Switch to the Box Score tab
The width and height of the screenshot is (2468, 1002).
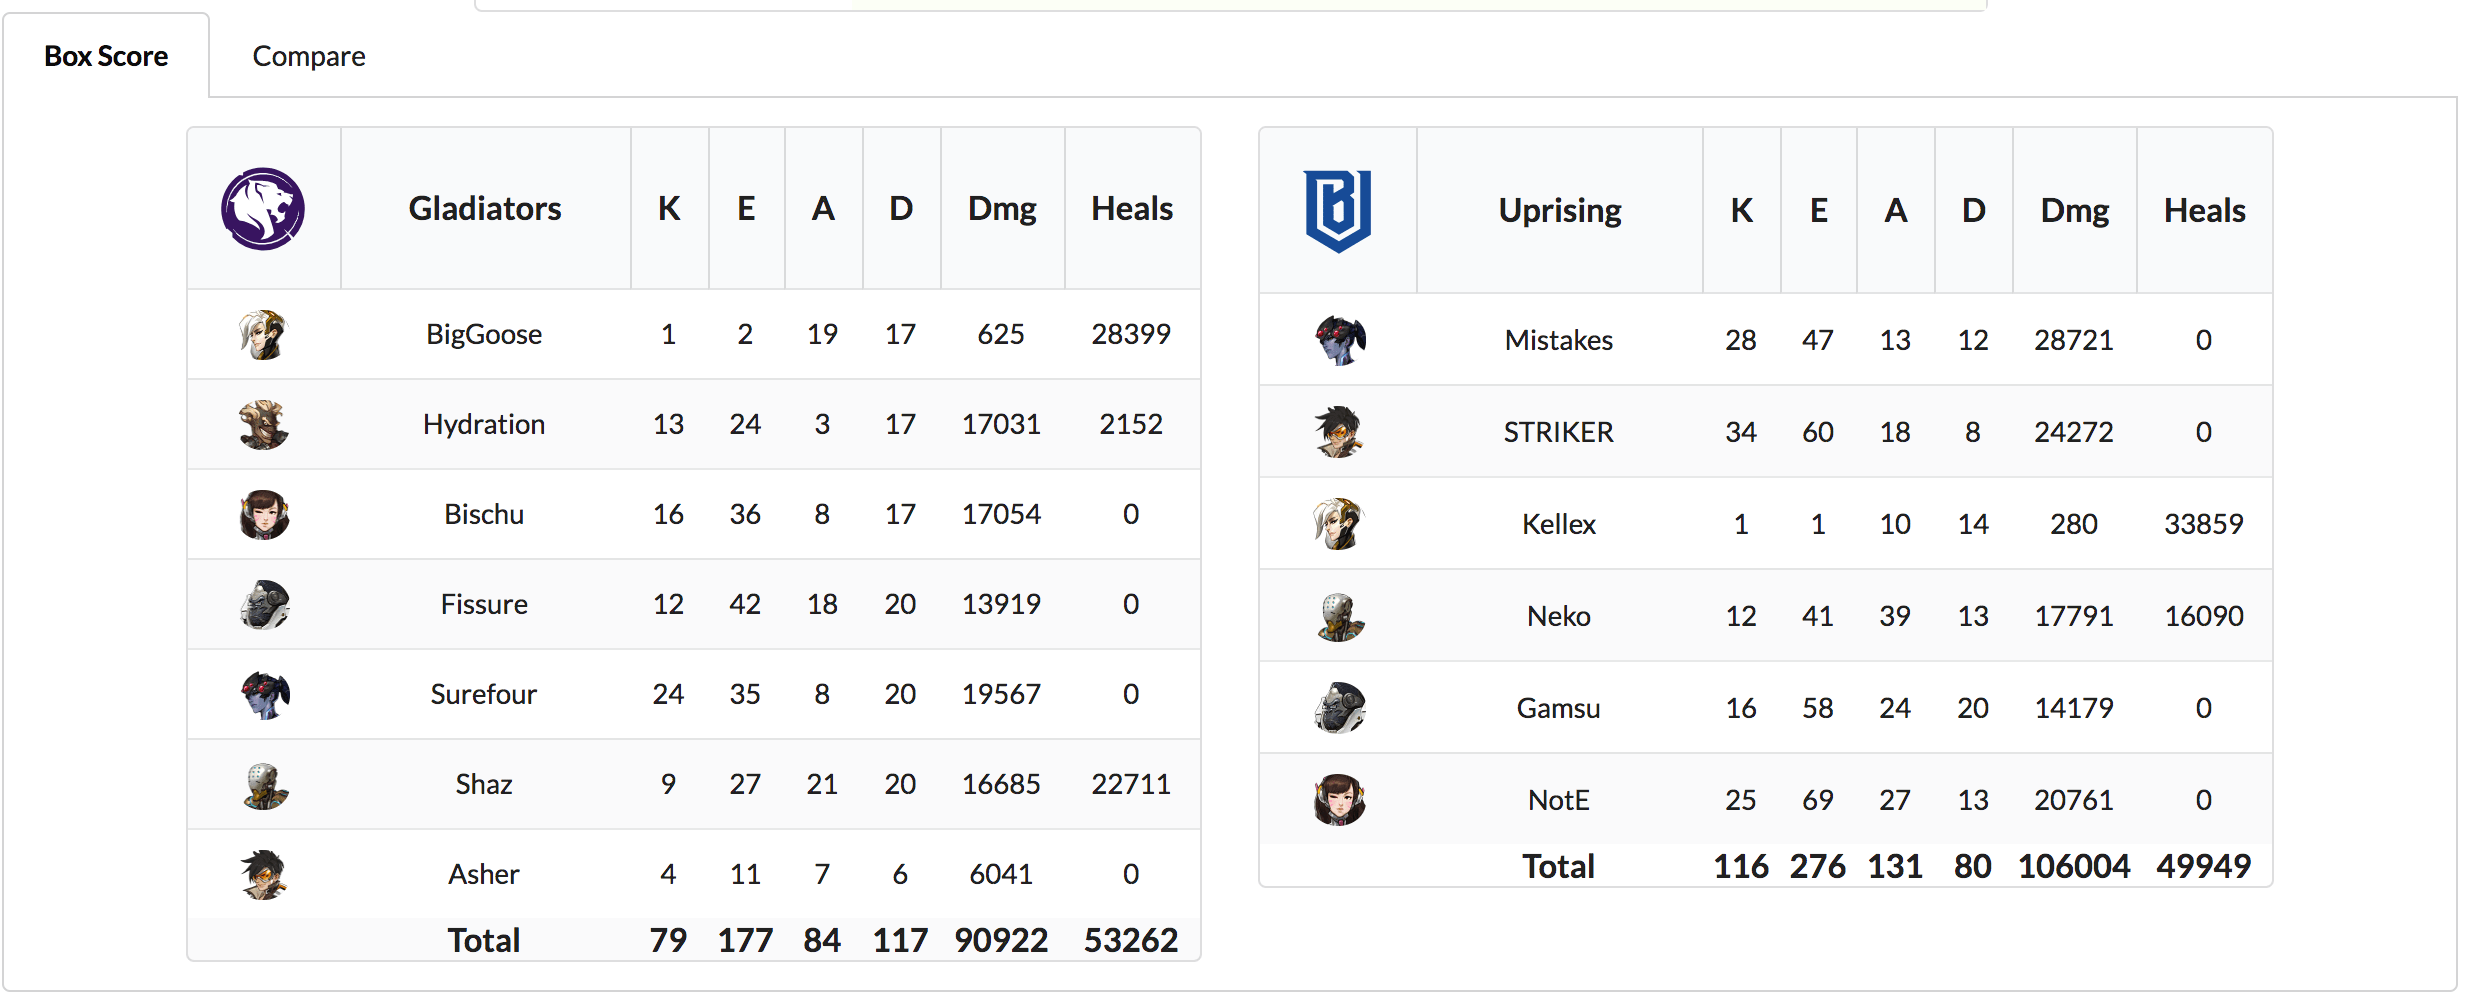point(106,56)
